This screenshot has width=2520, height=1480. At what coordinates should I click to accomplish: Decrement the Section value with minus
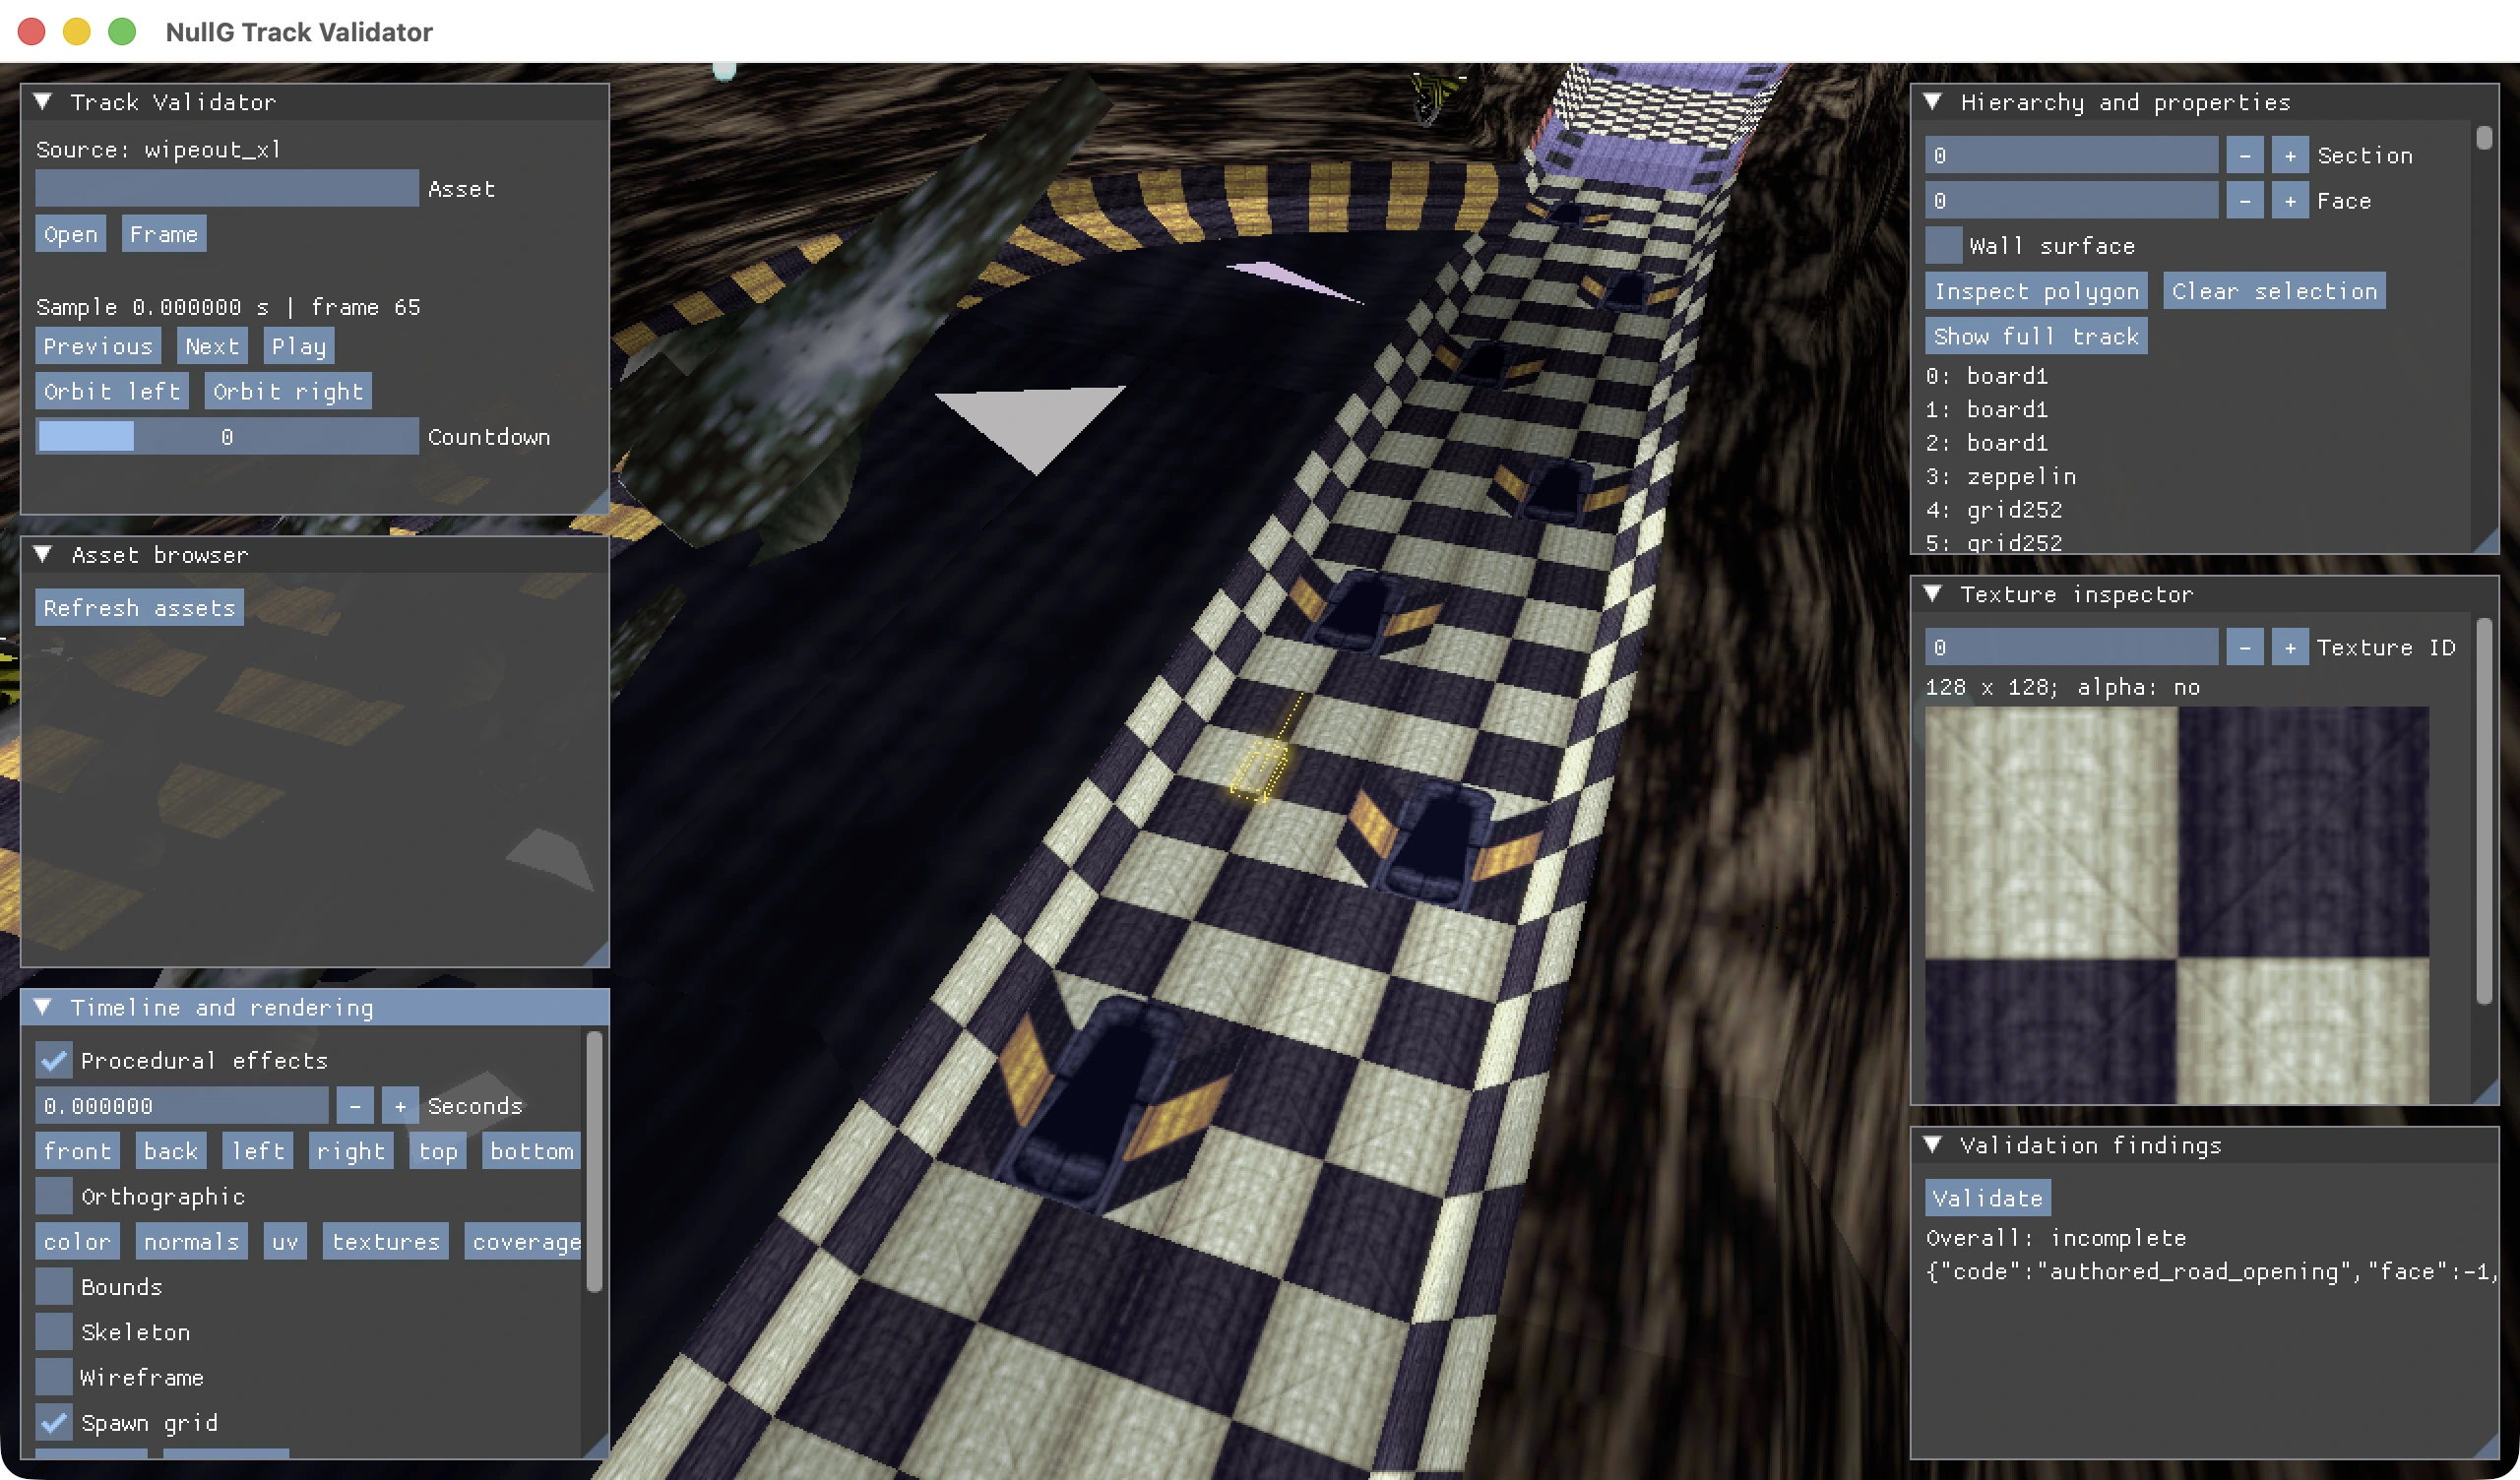[x=2245, y=155]
